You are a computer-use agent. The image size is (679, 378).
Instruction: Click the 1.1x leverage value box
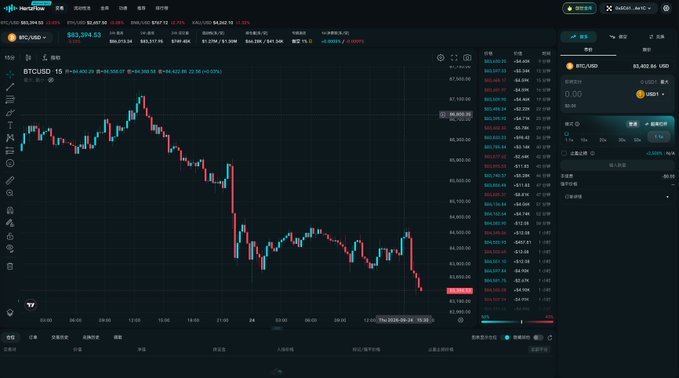click(659, 137)
